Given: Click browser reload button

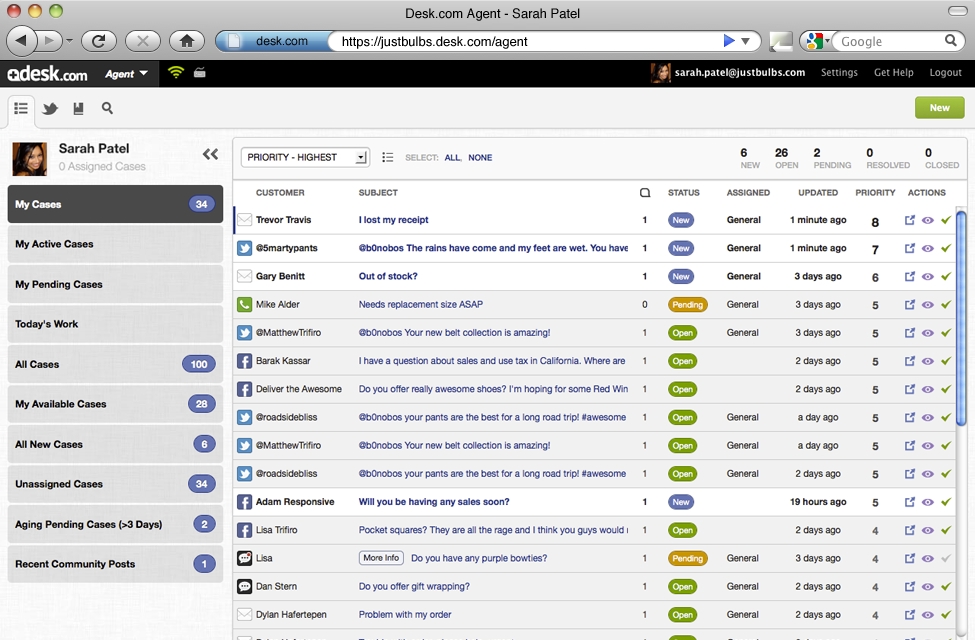Looking at the screenshot, I should (98, 42).
